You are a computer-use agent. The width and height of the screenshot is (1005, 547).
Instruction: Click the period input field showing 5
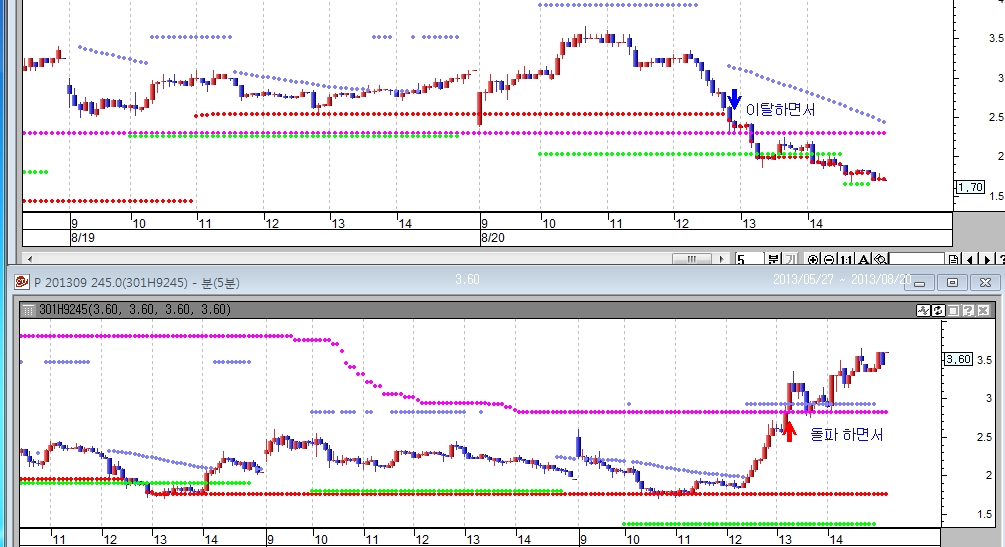click(x=748, y=259)
